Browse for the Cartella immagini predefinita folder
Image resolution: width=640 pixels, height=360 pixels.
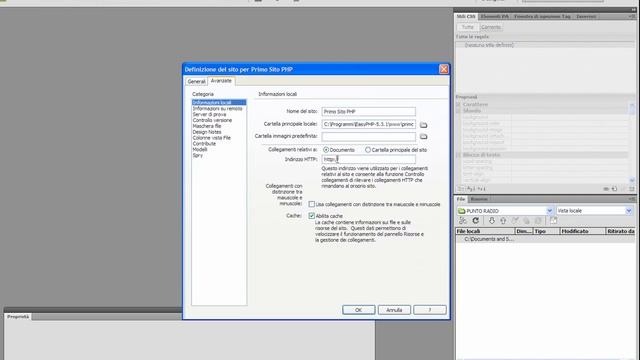(x=423, y=136)
